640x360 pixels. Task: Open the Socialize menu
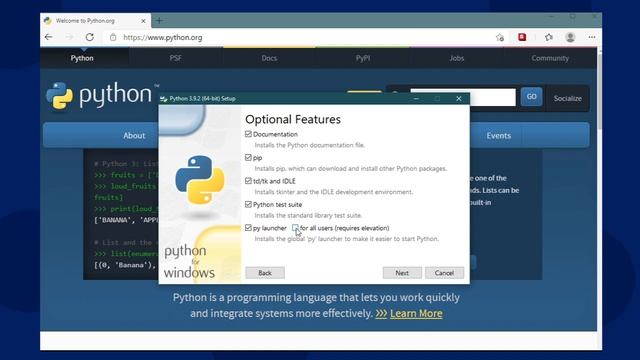[567, 98]
